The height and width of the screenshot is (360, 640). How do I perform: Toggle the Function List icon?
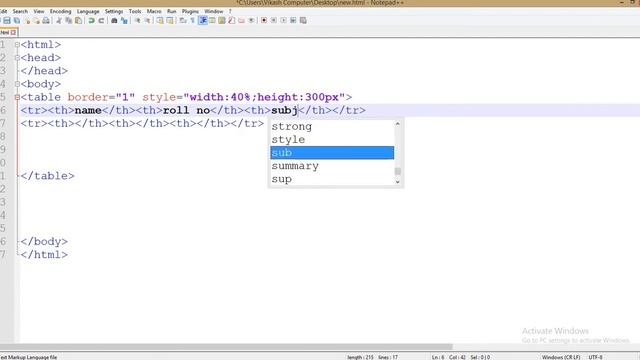(x=231, y=20)
